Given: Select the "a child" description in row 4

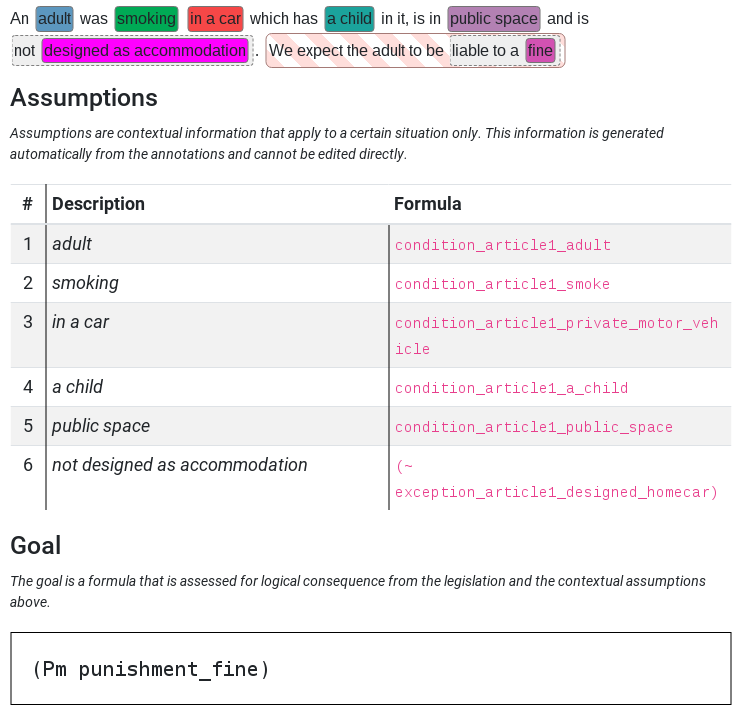Looking at the screenshot, I should 78,387.
